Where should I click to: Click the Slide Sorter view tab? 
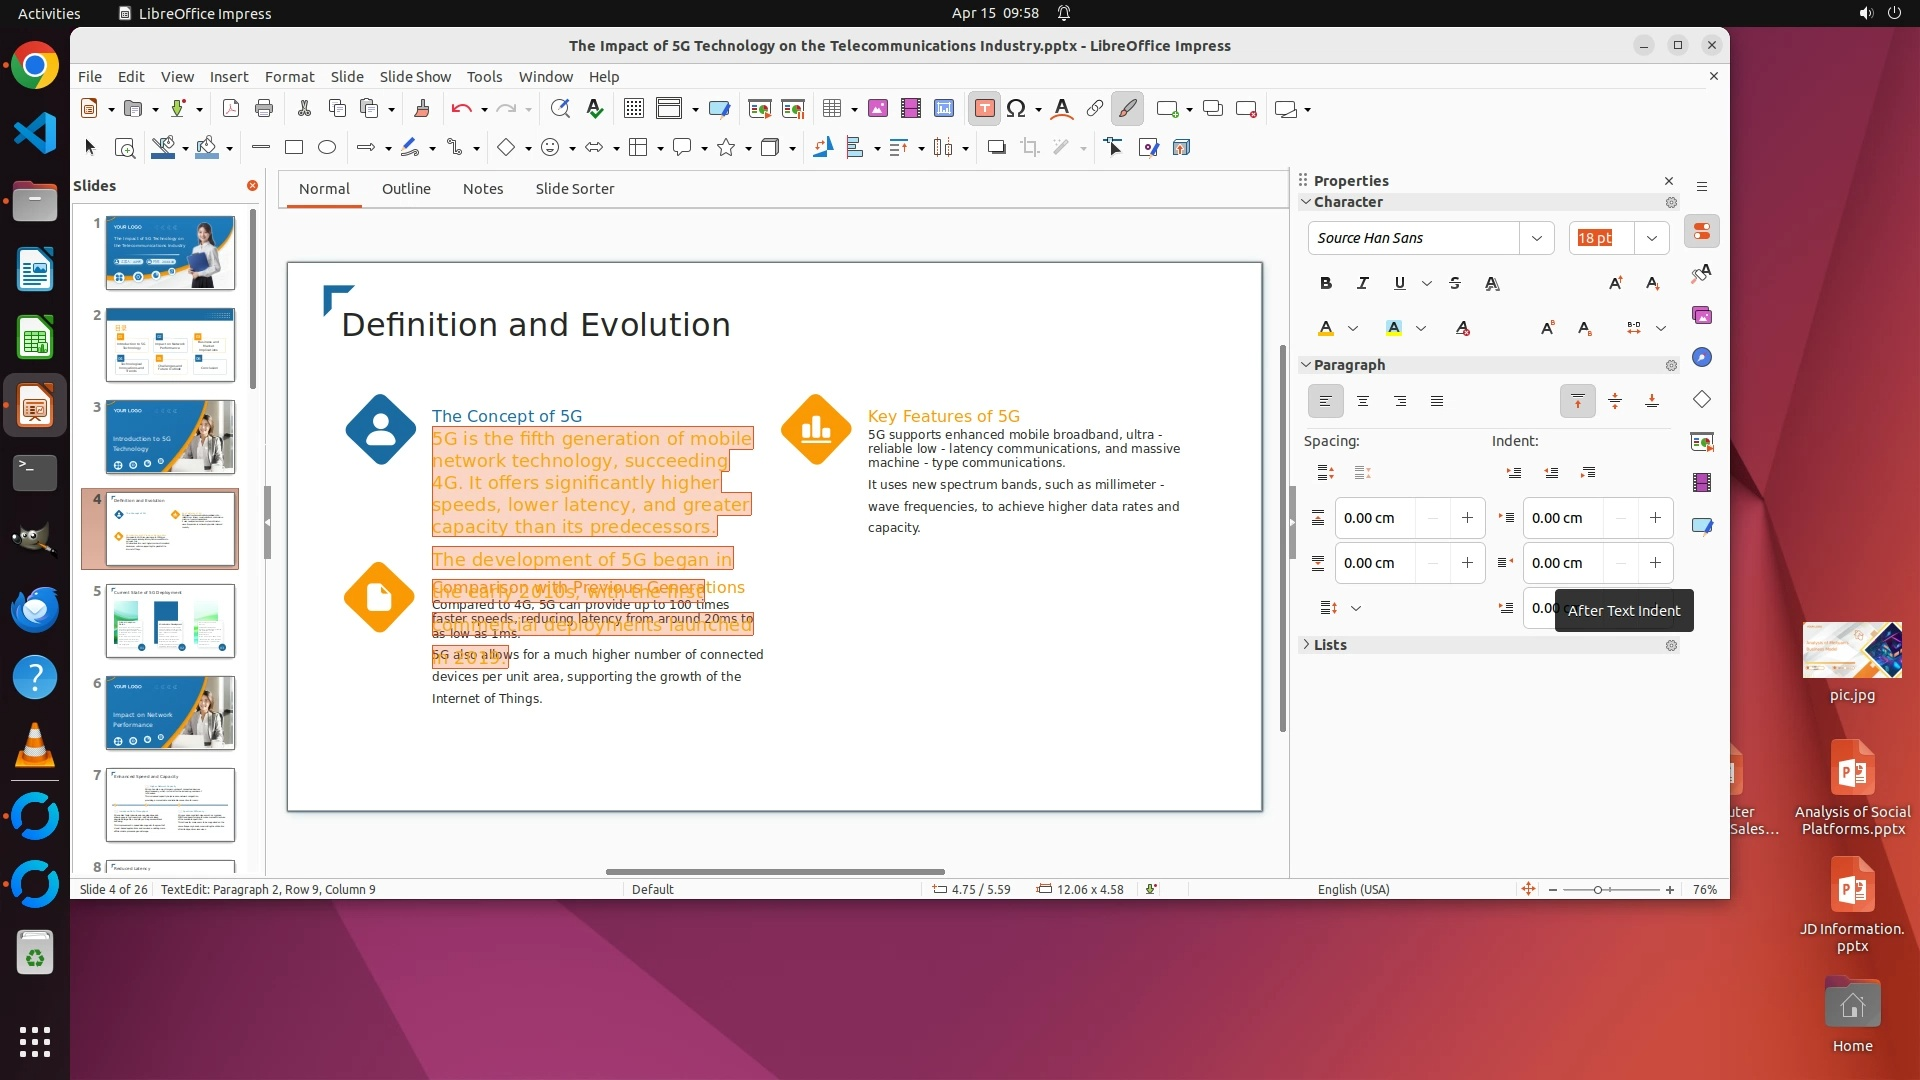pos(574,189)
